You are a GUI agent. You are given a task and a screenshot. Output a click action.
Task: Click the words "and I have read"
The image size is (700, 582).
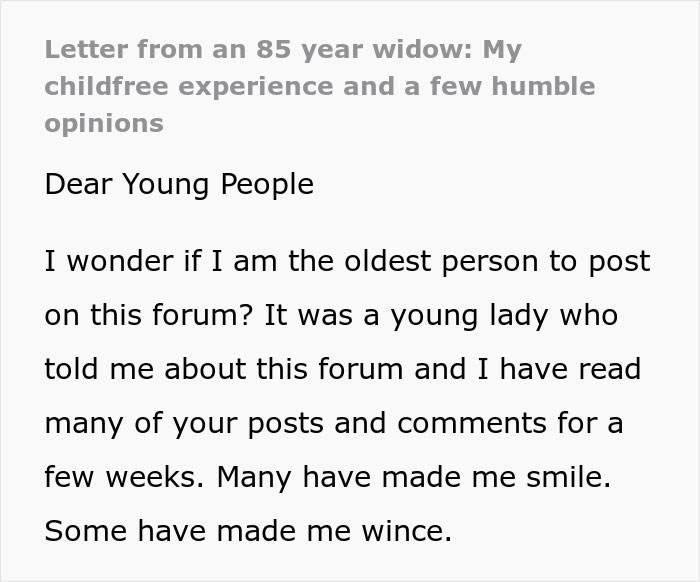click(x=527, y=369)
